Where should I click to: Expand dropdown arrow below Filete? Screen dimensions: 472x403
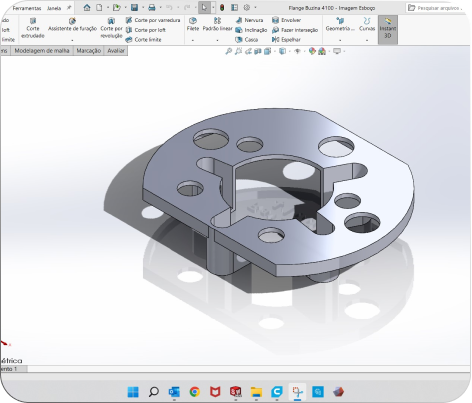pos(193,40)
